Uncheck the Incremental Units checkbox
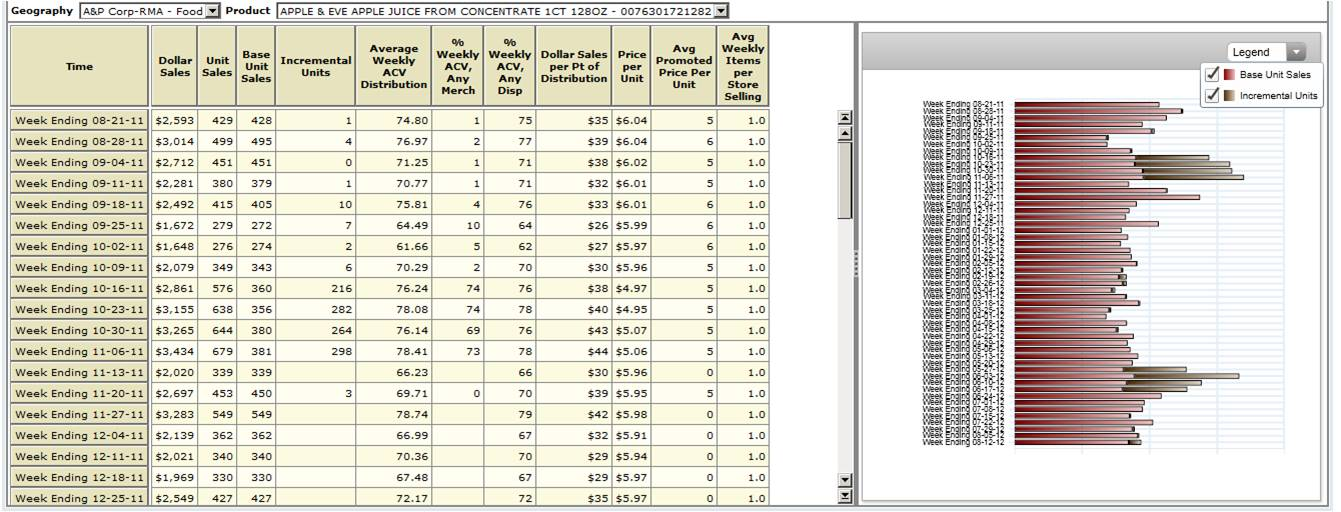1341x512 pixels. pos(1212,96)
